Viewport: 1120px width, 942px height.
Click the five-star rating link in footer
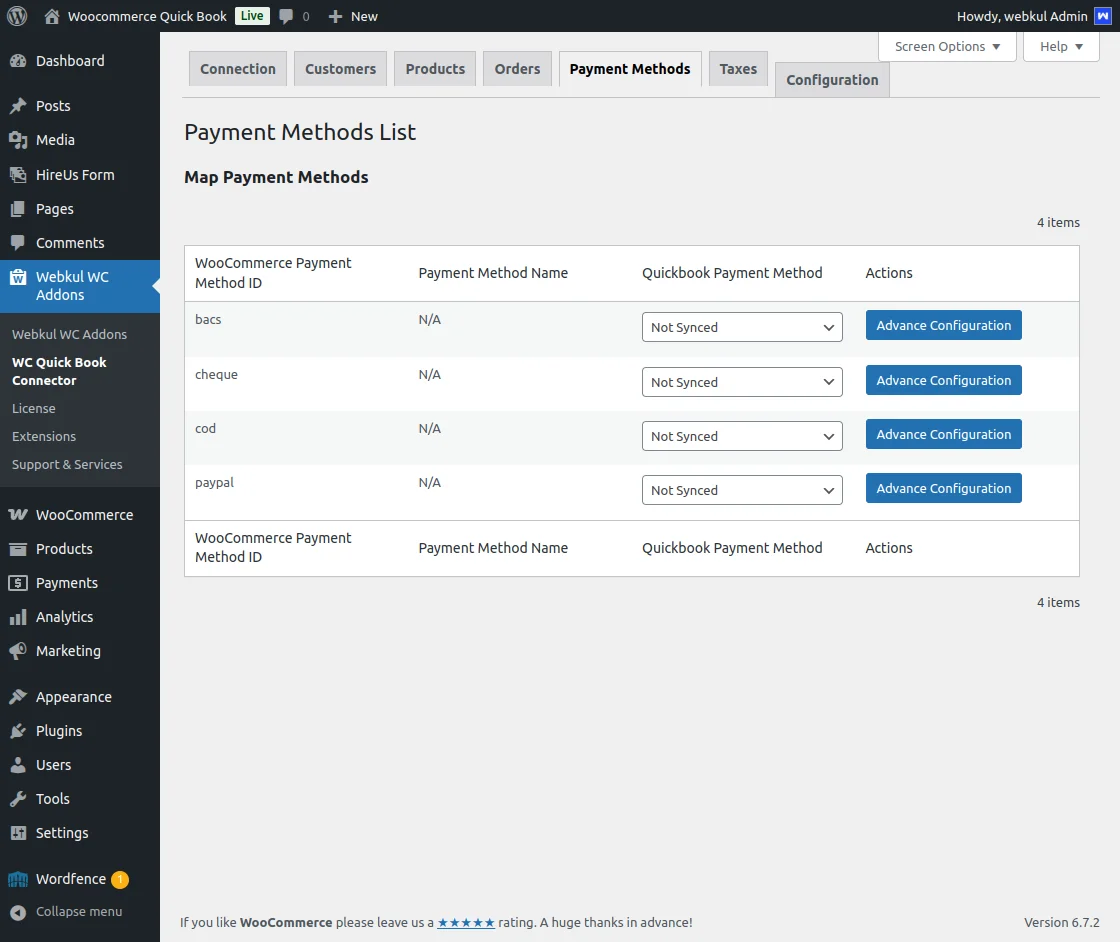click(x=466, y=922)
